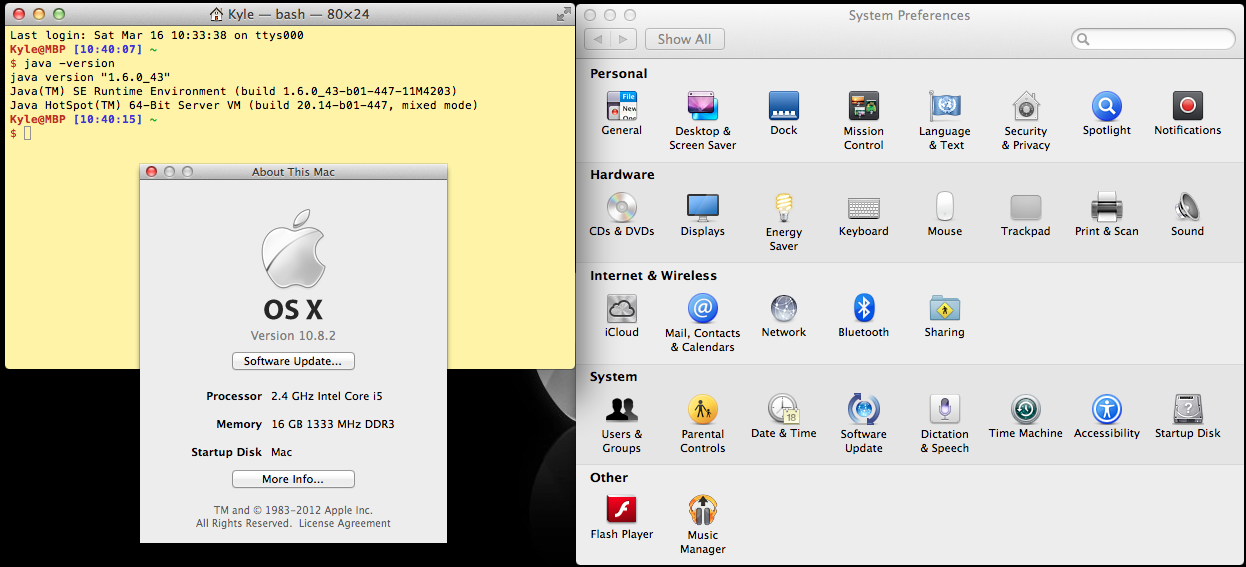Click the home folder icon in Terminal title
Image resolution: width=1246 pixels, height=567 pixels.
pos(216,15)
